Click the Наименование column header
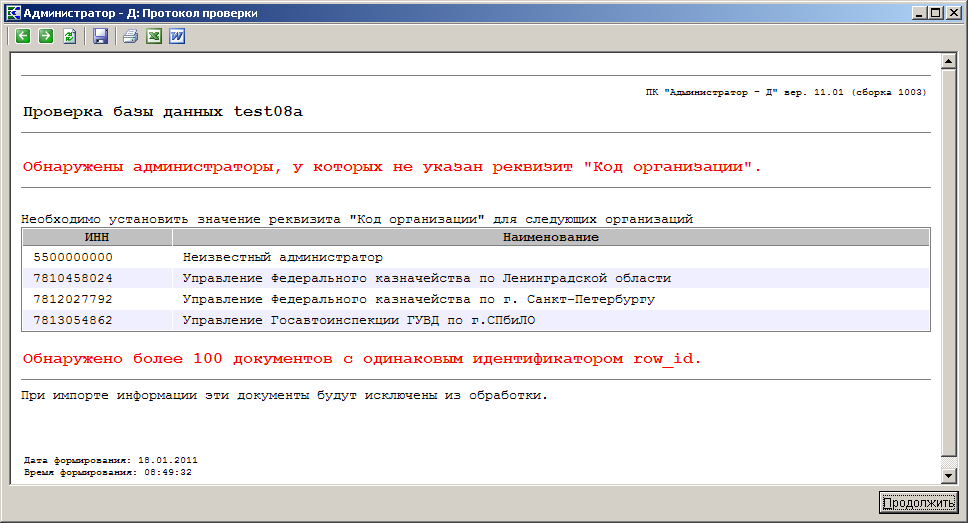968x523 pixels. point(551,237)
